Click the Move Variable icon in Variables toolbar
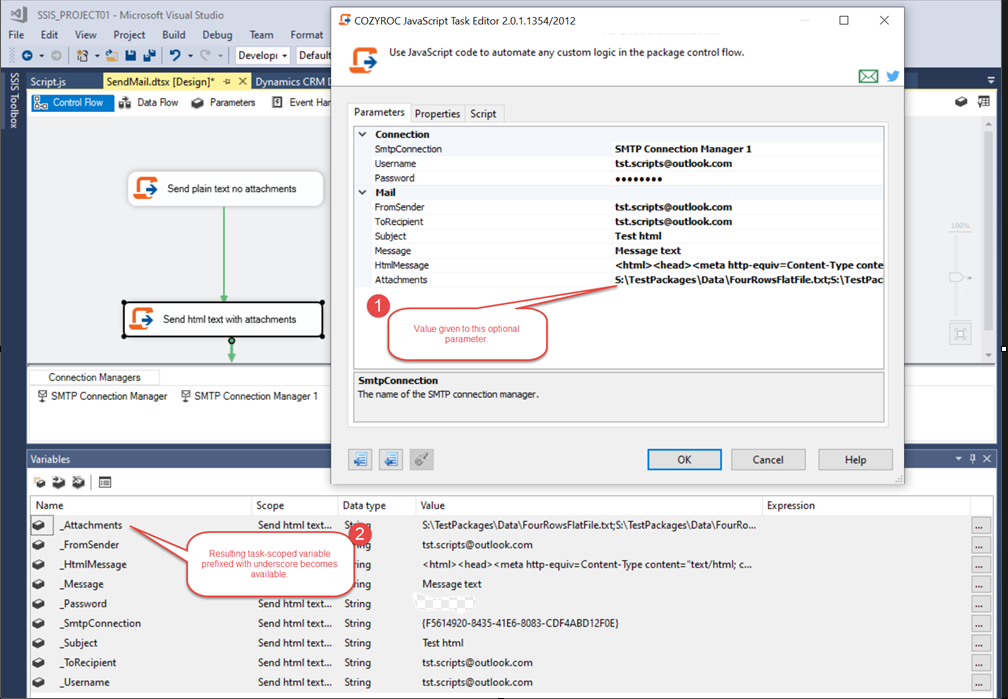Image resolution: width=1008 pixels, height=699 pixels. click(x=59, y=482)
